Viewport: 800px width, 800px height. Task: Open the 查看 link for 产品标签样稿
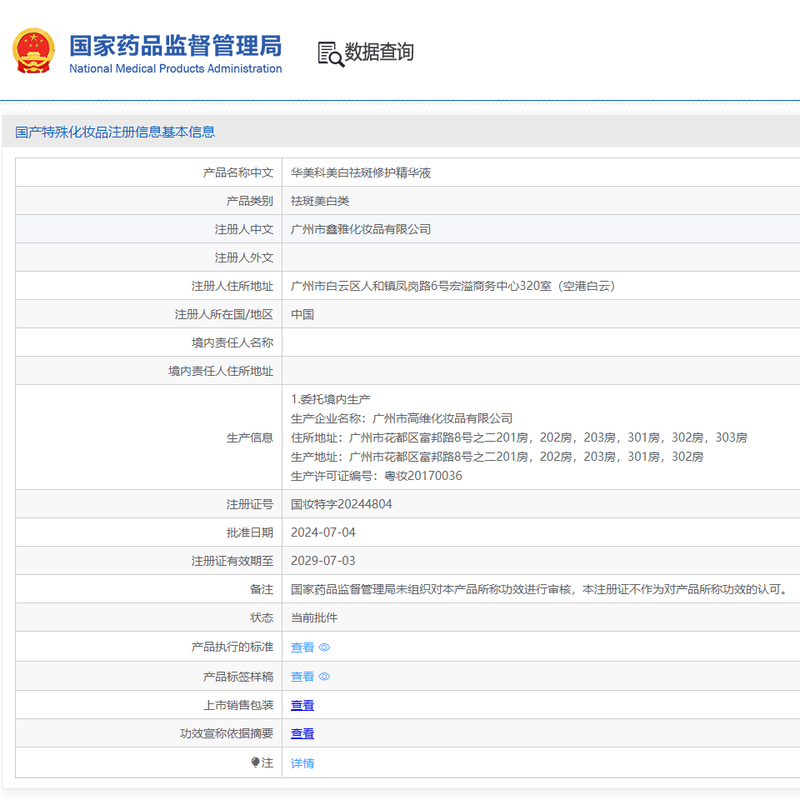(302, 677)
